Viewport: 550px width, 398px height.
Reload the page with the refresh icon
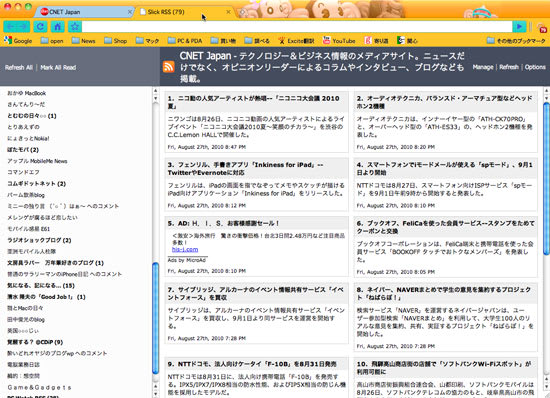click(x=40, y=27)
